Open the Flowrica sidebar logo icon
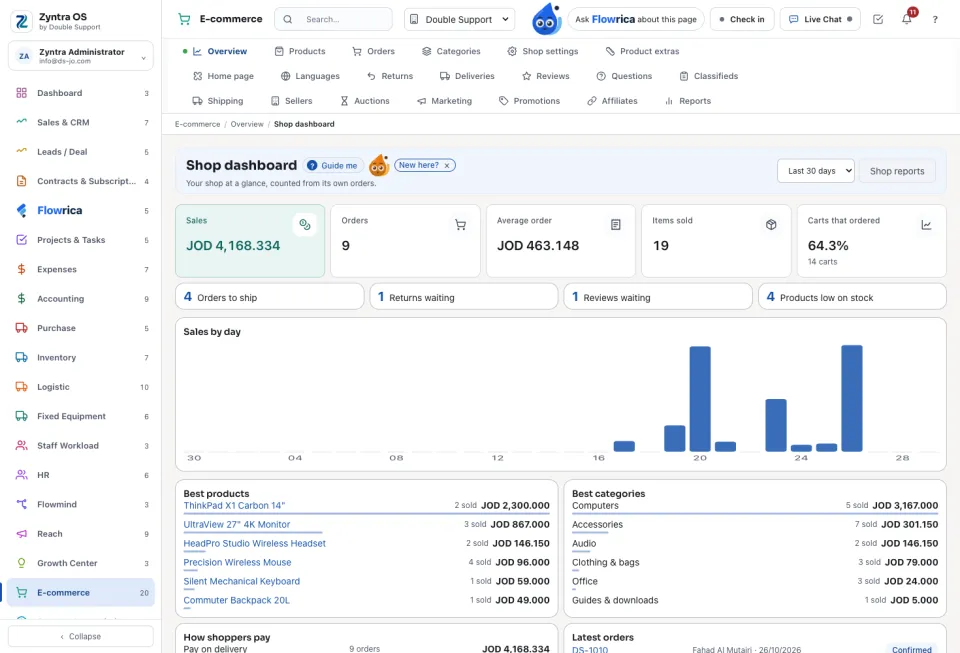The width and height of the screenshot is (960, 653). point(21,211)
